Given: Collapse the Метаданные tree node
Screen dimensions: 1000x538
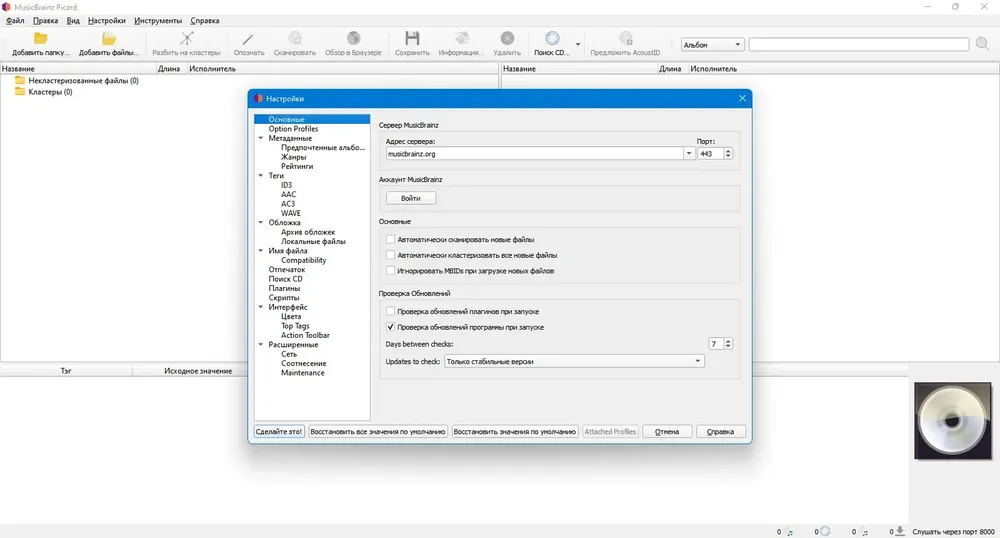Looking at the screenshot, I should 261,138.
